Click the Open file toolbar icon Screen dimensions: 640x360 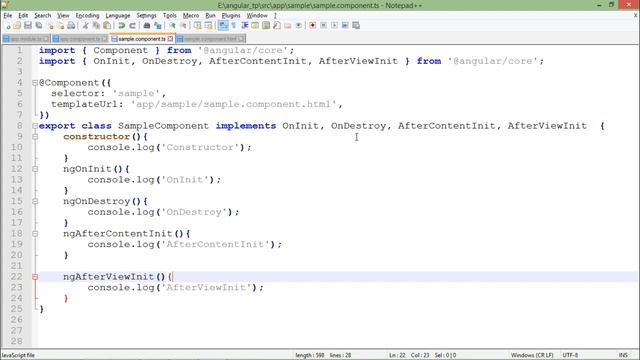coord(17,25)
